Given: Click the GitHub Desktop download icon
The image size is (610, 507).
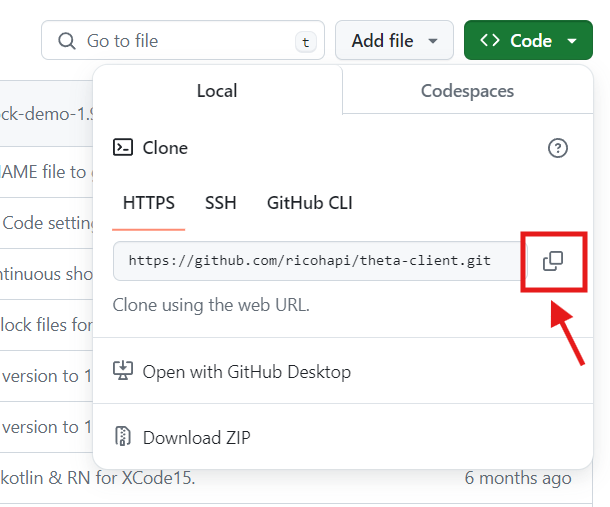Looking at the screenshot, I should (123, 370).
